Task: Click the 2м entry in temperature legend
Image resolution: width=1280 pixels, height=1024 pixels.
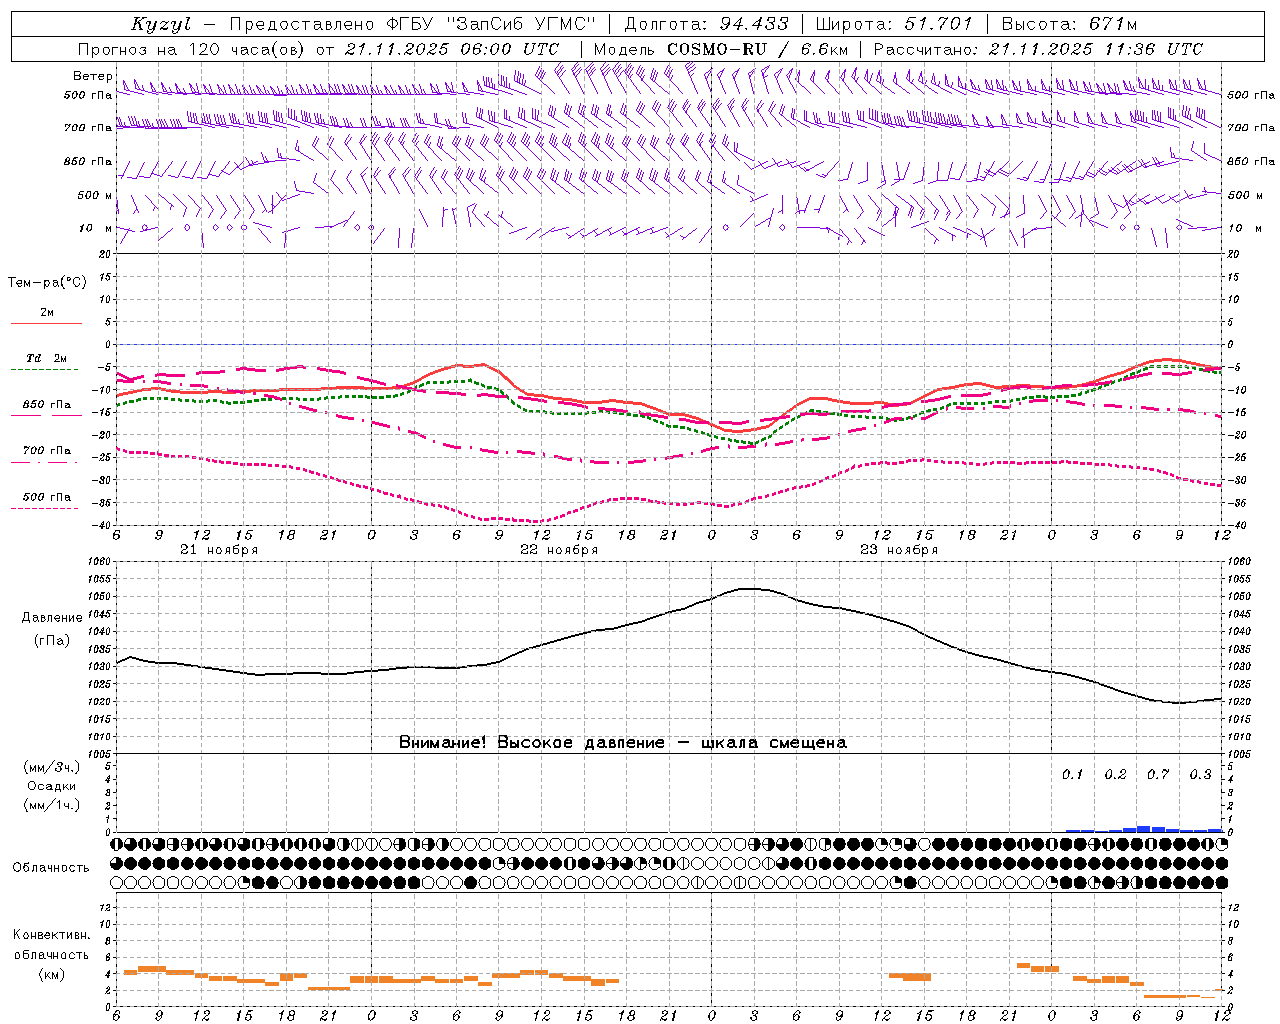Action: click(47, 313)
